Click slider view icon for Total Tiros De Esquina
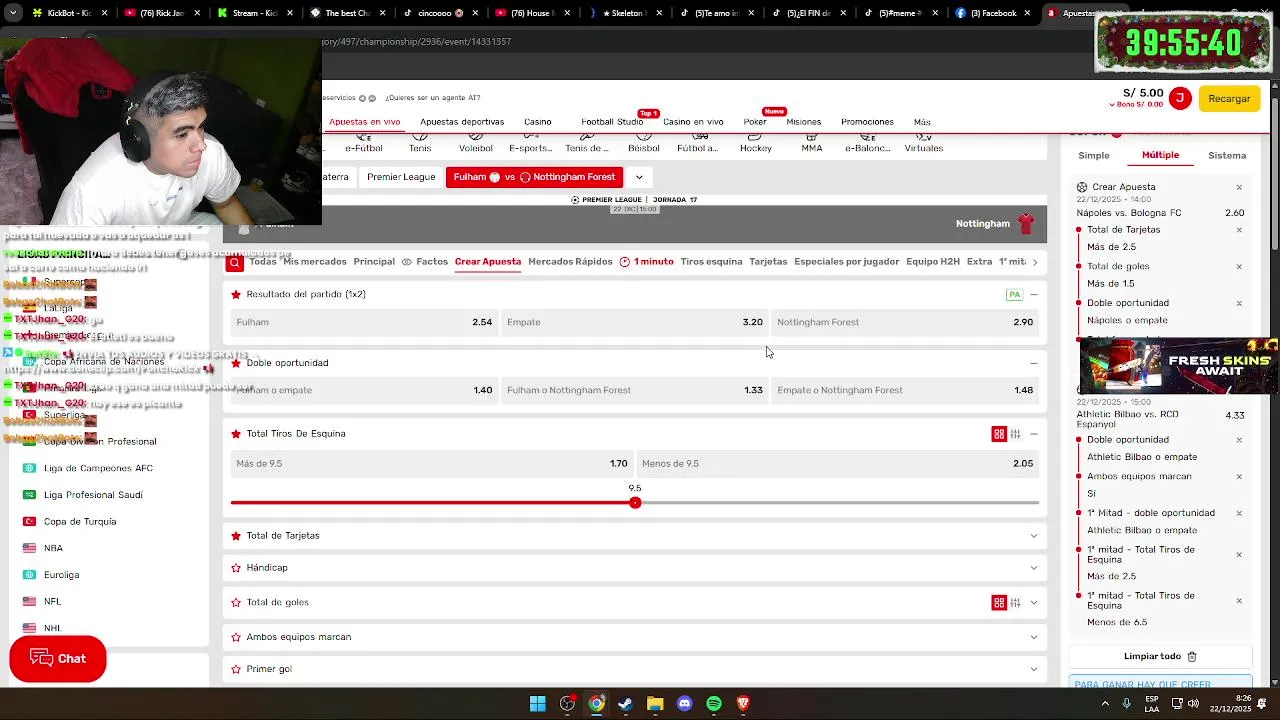 tap(1015, 433)
